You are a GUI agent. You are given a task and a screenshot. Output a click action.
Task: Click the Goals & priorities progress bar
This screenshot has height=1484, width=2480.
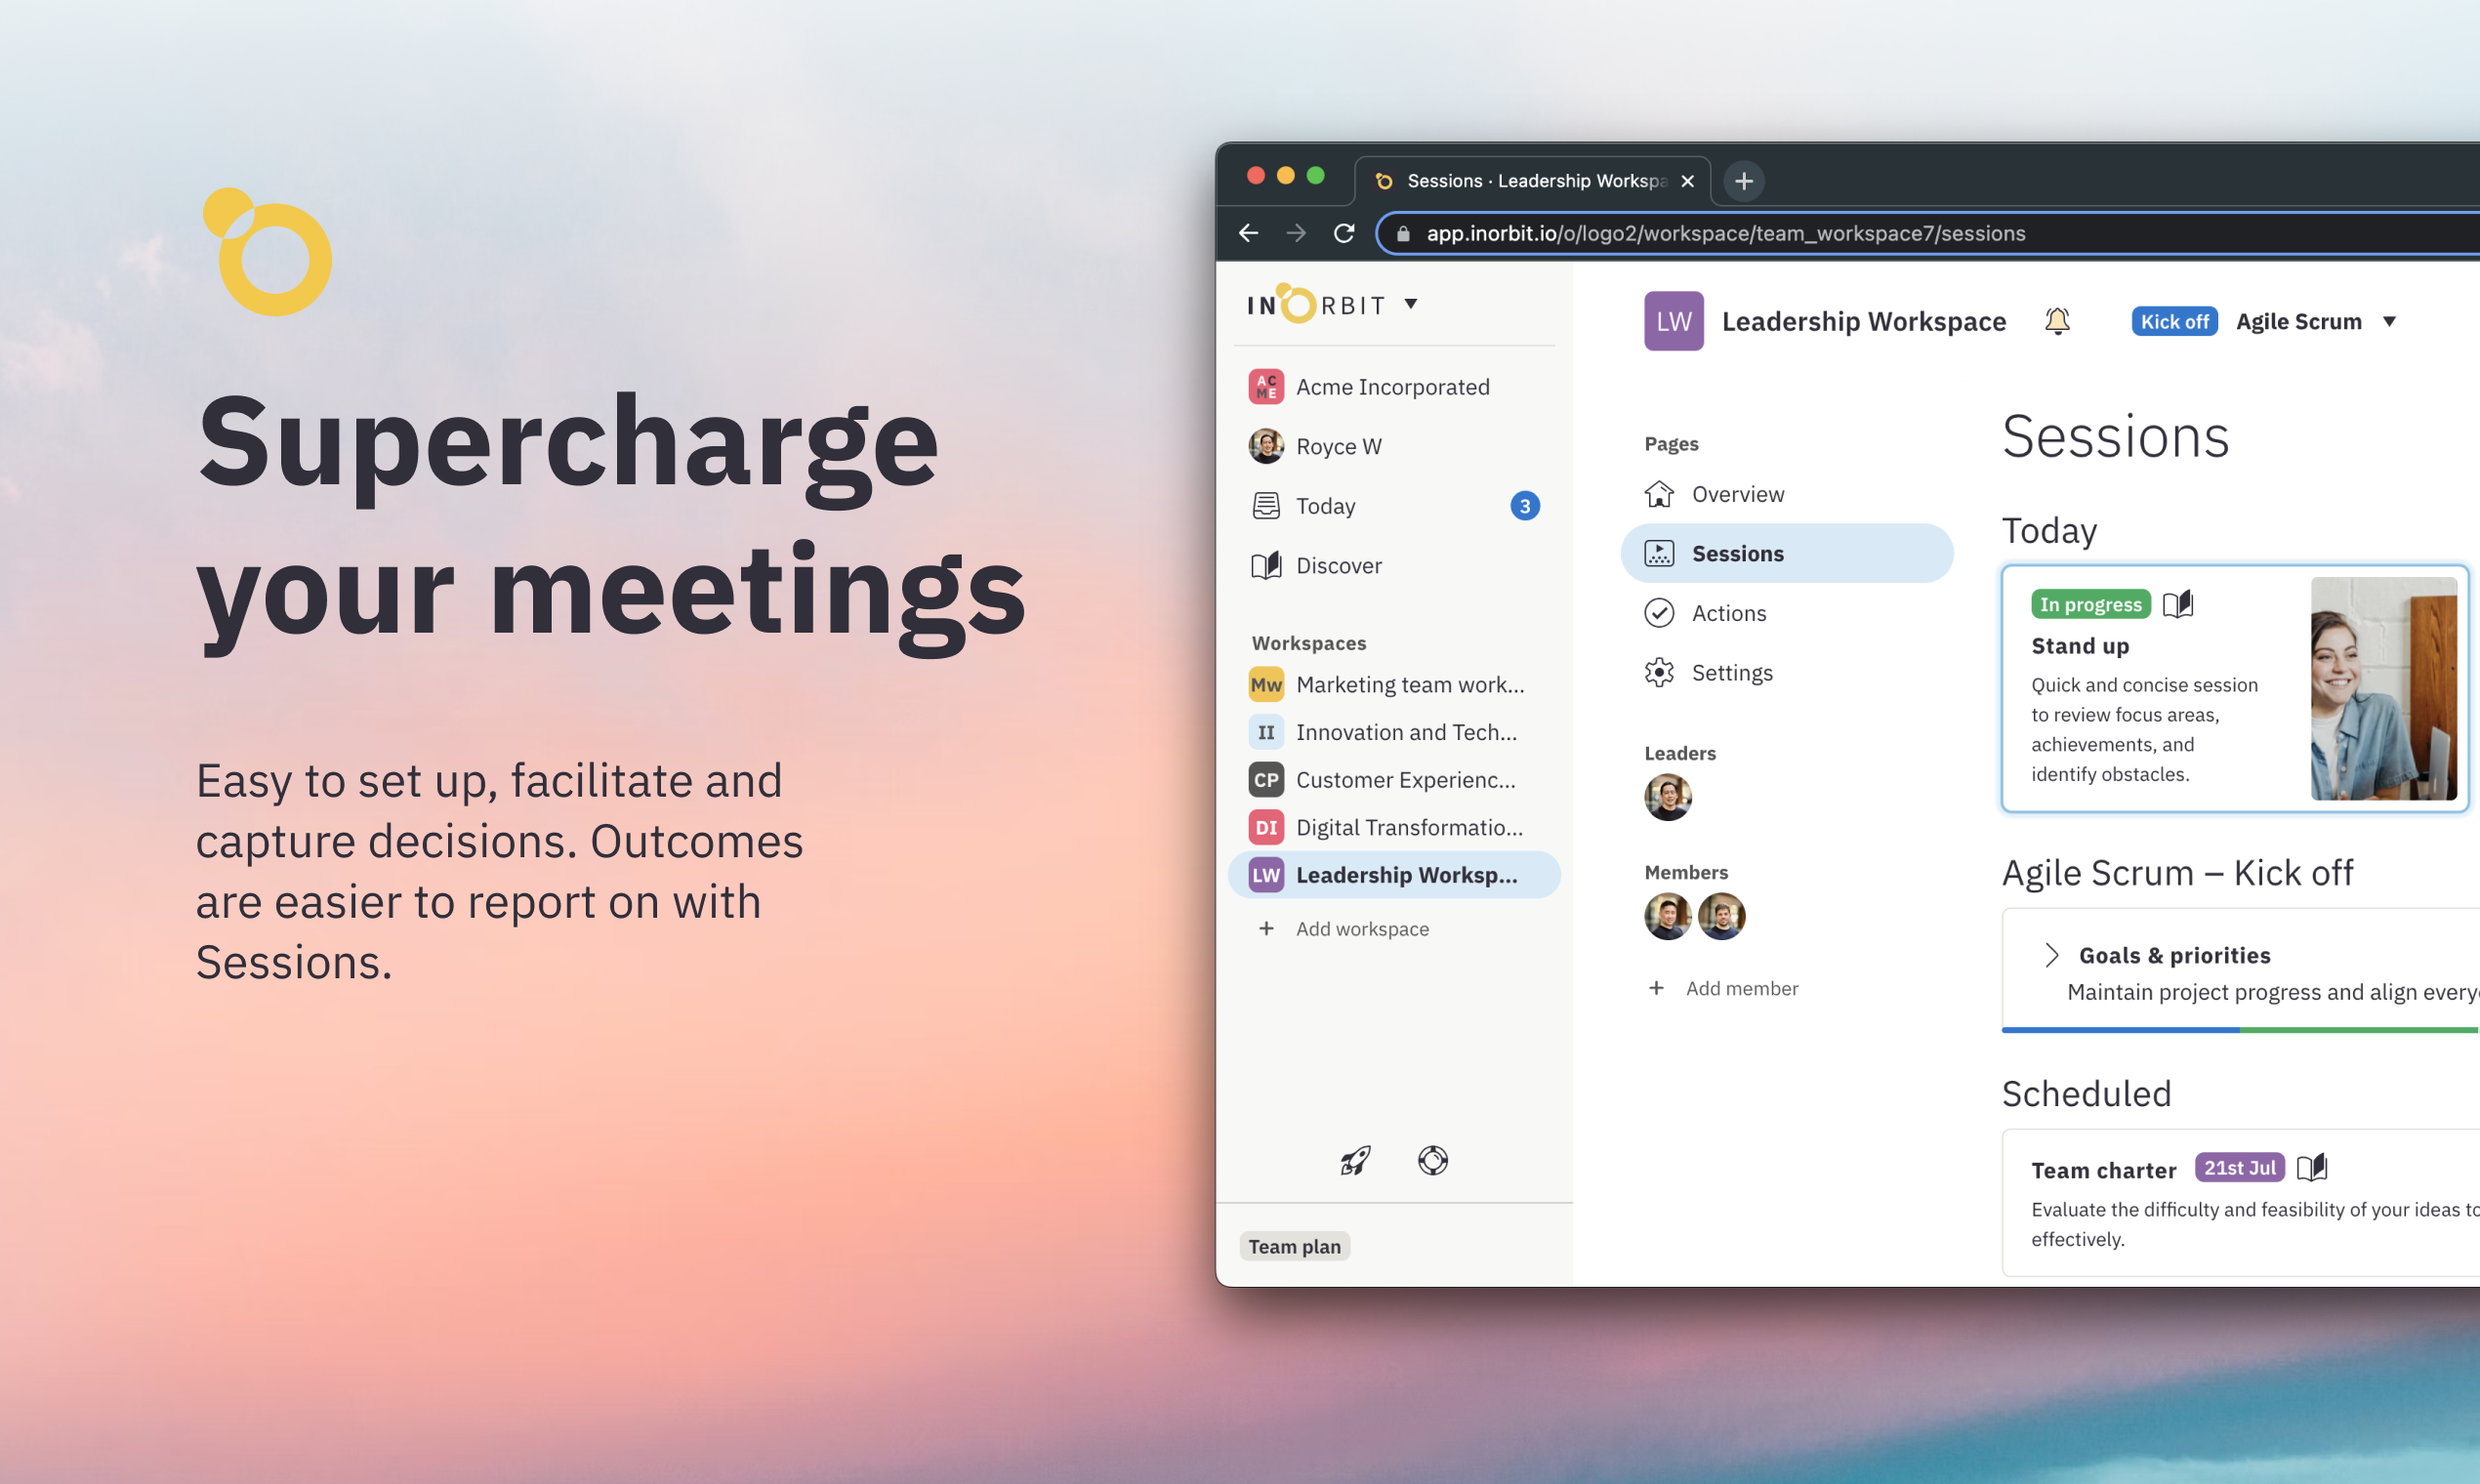pyautogui.click(x=2240, y=1029)
